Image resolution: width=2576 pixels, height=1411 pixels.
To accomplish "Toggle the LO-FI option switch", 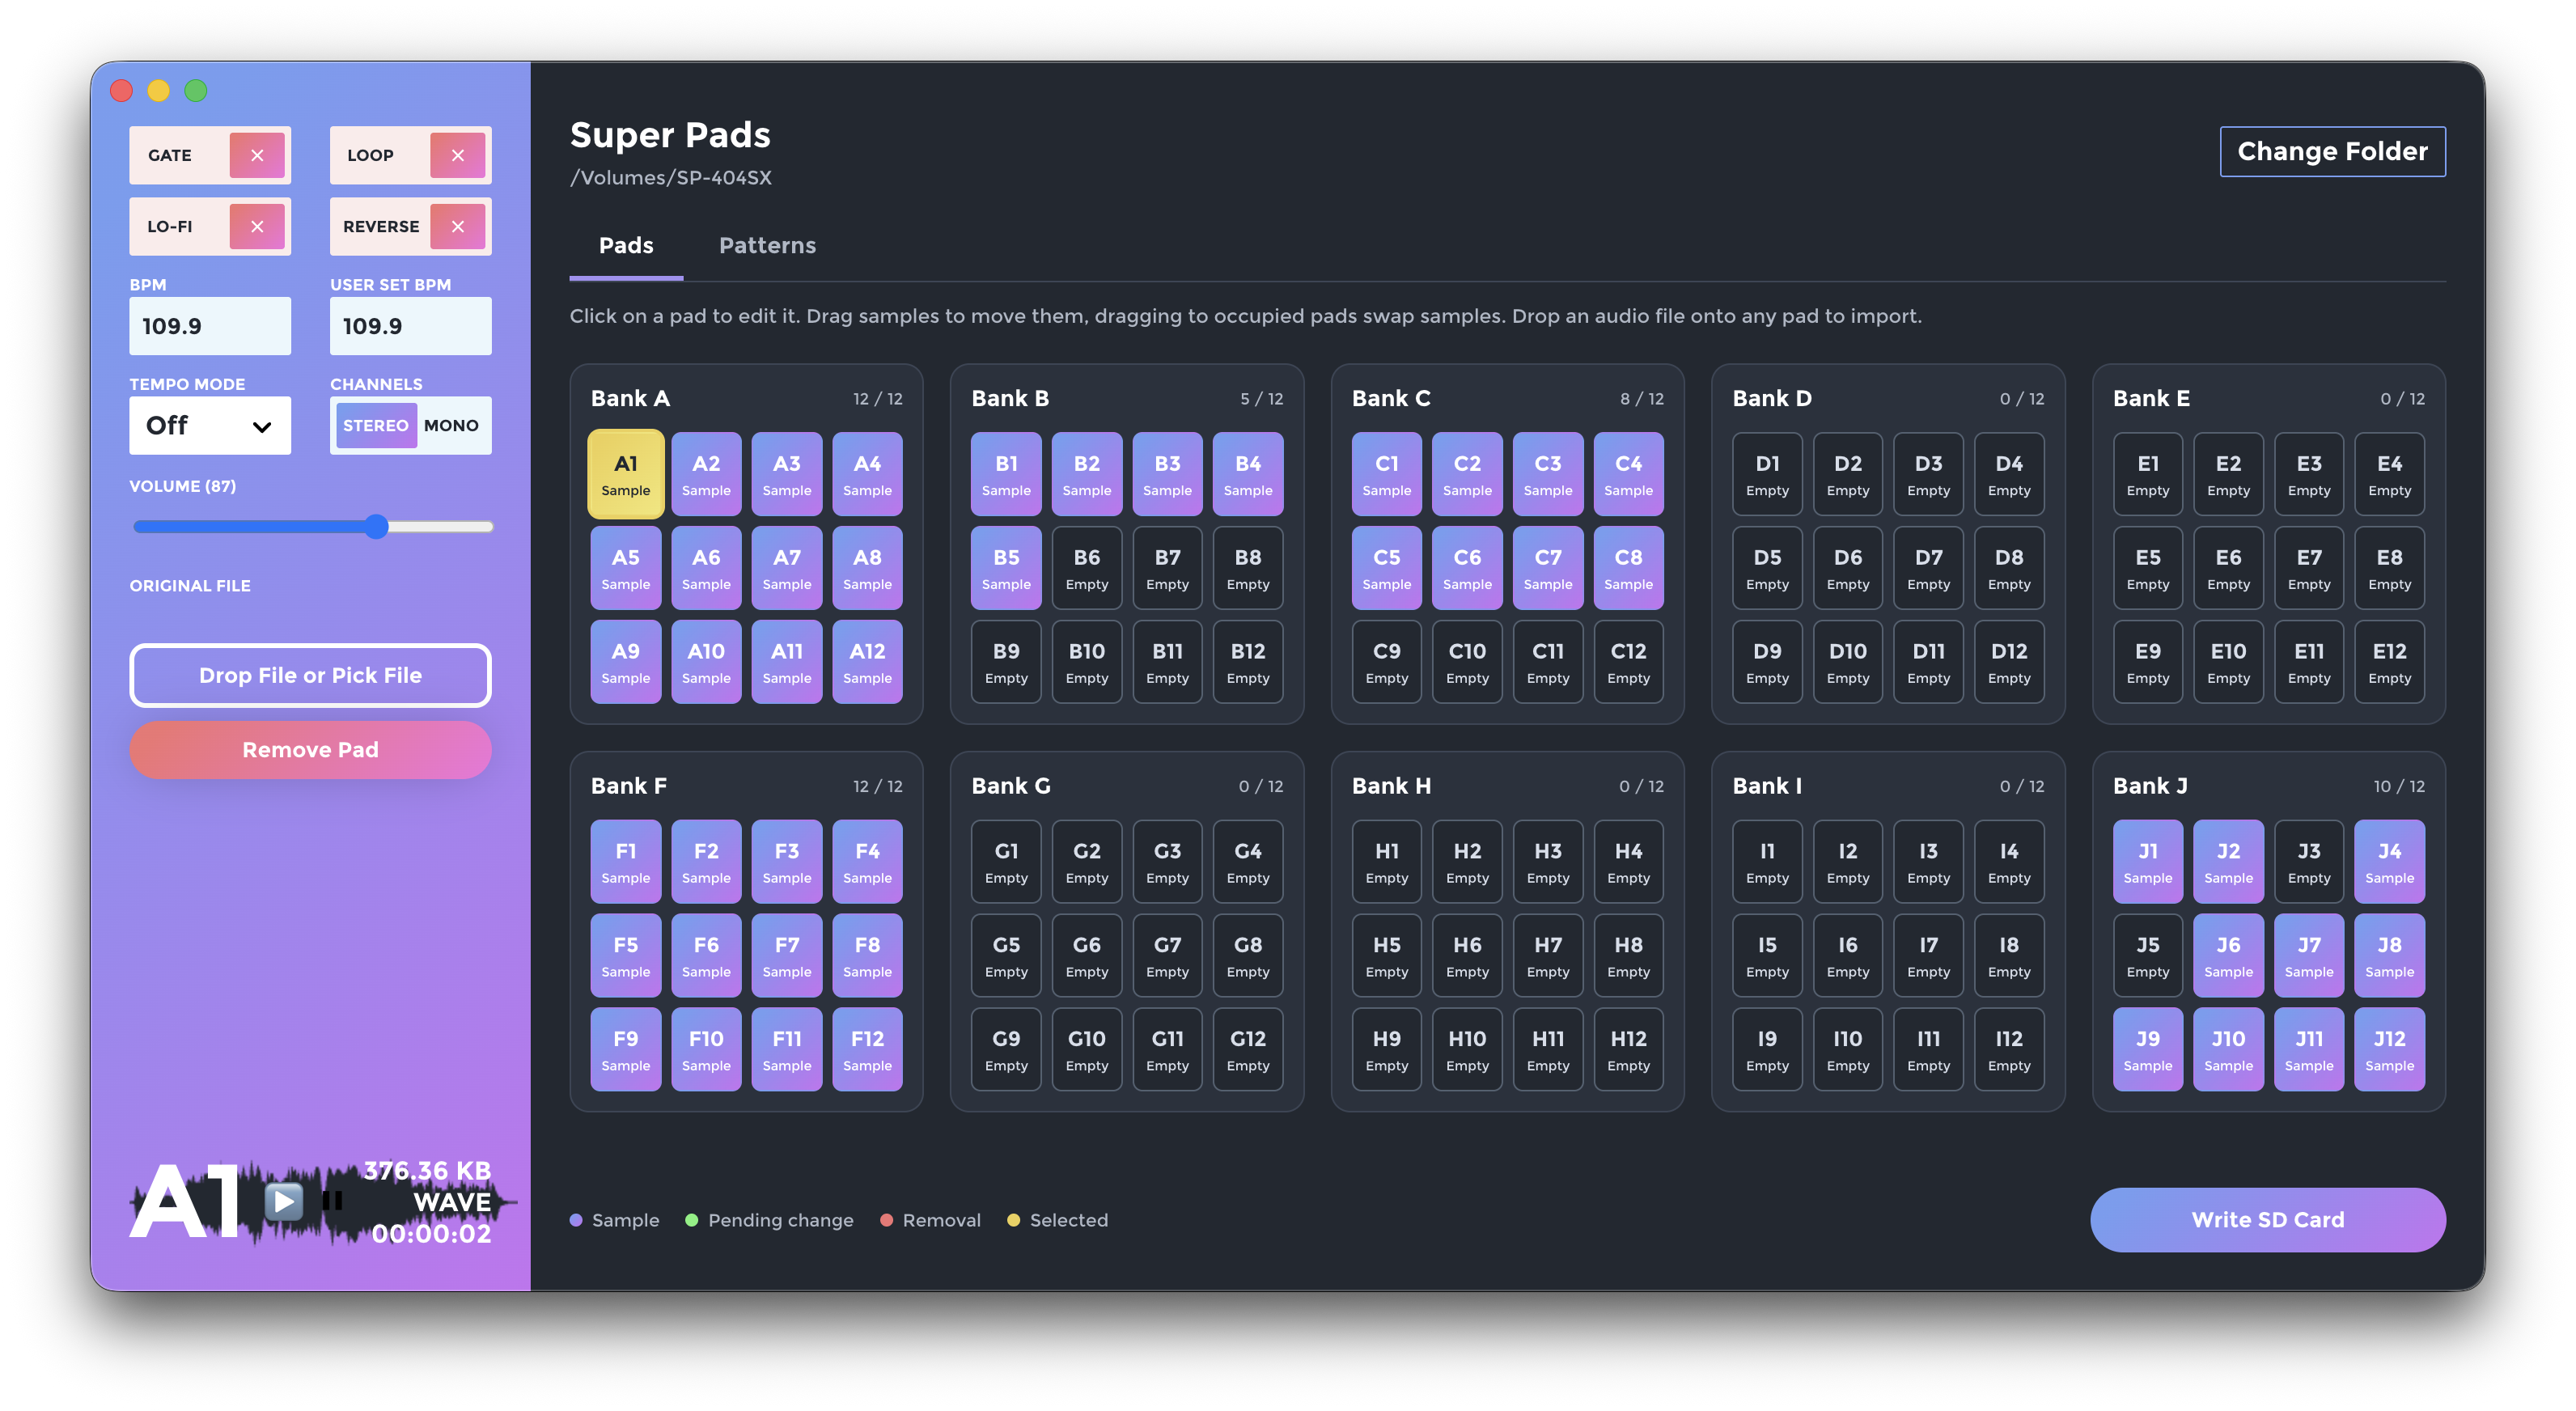I will point(257,226).
